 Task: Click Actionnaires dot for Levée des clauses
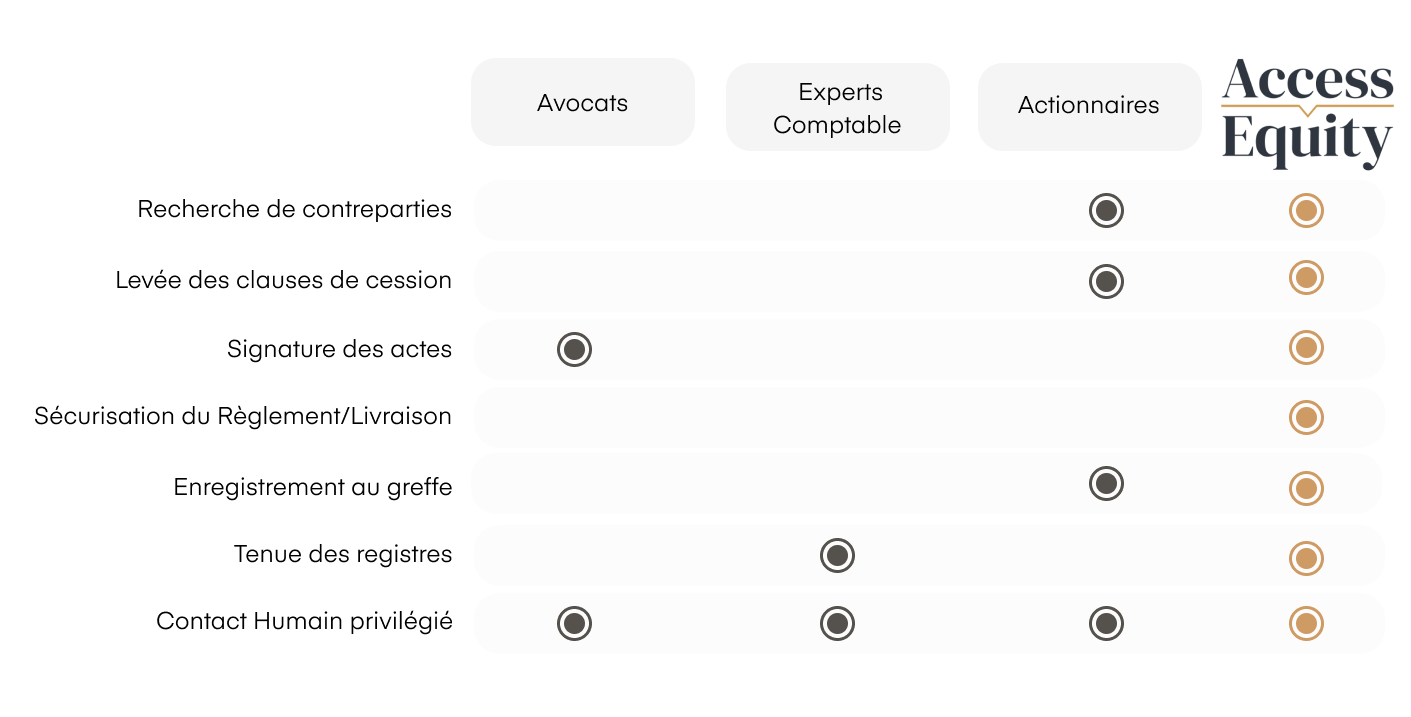point(1106,281)
